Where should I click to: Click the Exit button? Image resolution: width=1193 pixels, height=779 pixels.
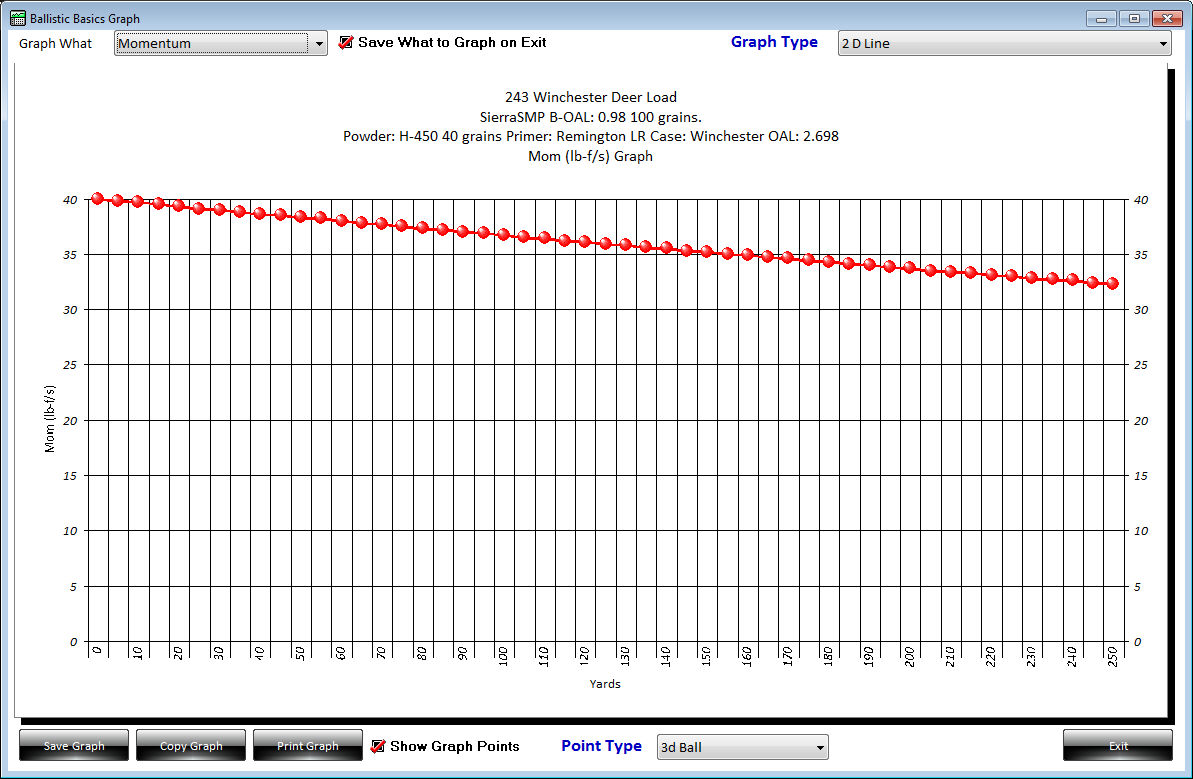click(x=1117, y=746)
